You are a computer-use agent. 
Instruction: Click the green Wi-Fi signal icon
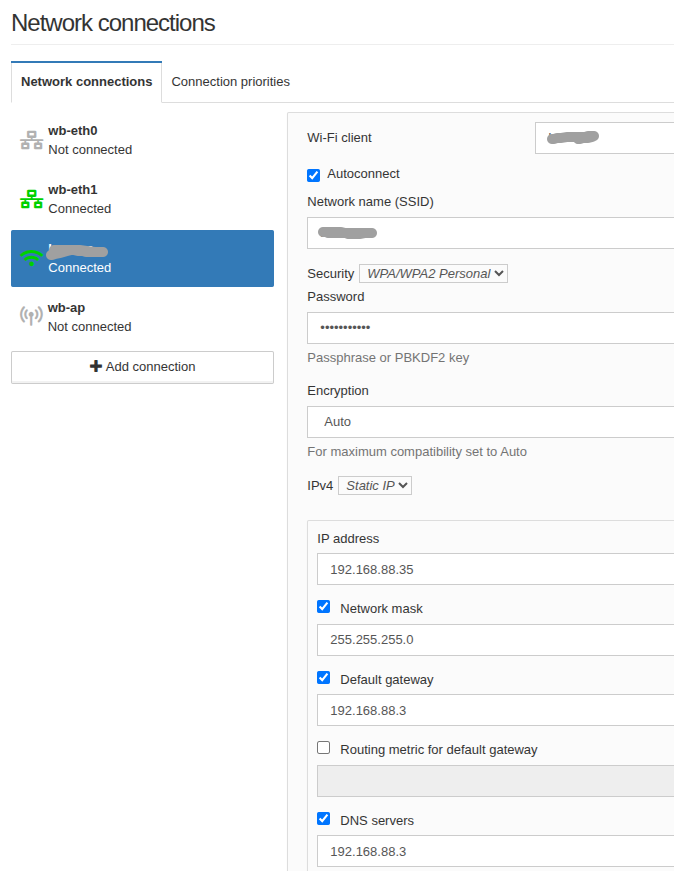click(x=31, y=258)
